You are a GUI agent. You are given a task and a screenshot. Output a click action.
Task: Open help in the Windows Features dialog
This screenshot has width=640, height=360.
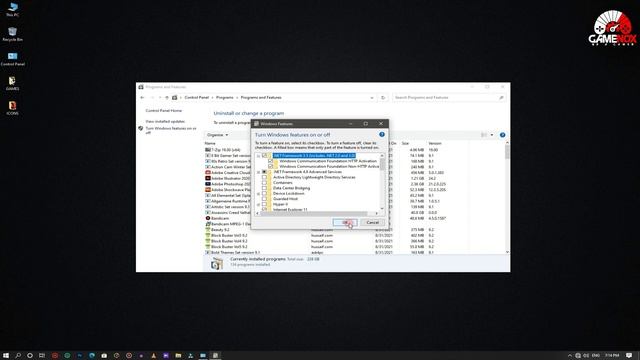tap(382, 134)
